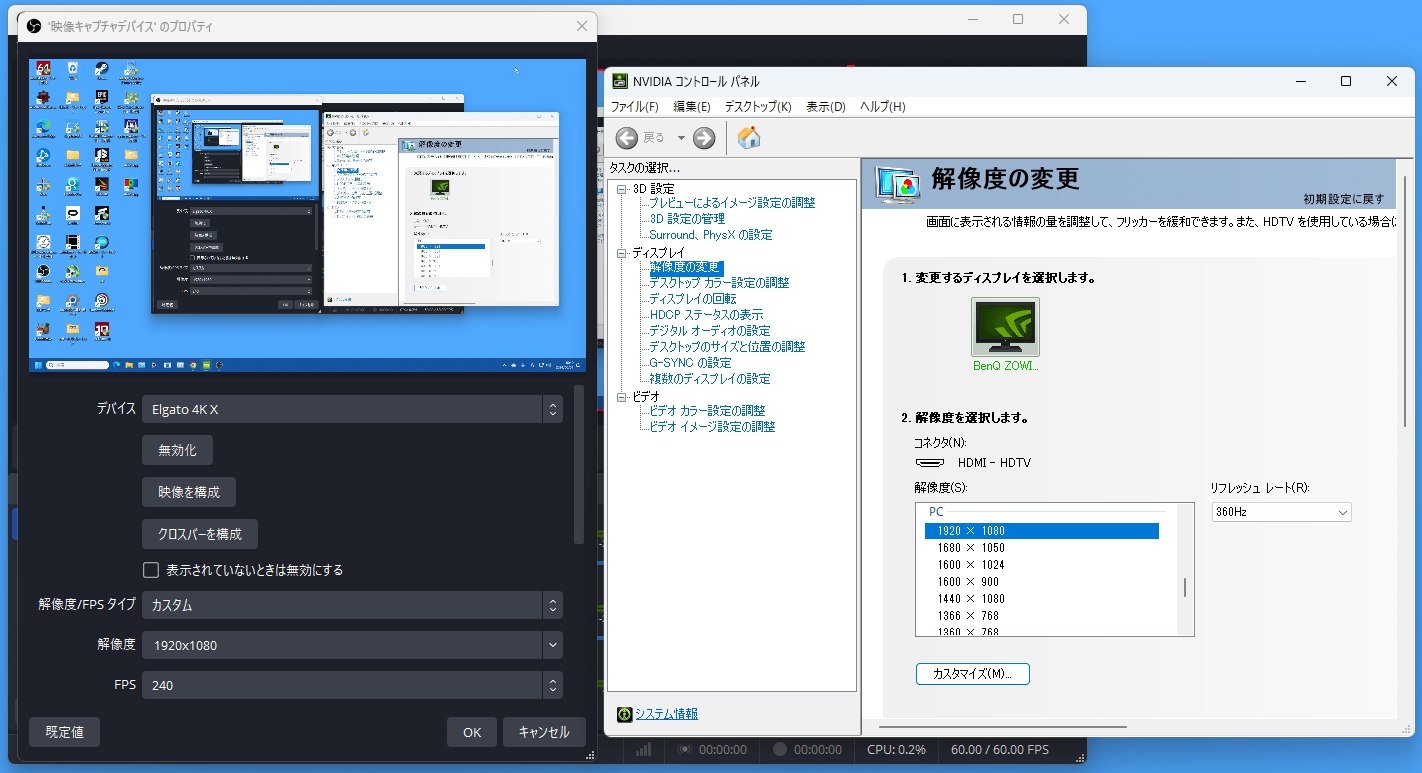Click the recording status icon in OBS status bar
The height and width of the screenshot is (773, 1422).
(x=781, y=749)
